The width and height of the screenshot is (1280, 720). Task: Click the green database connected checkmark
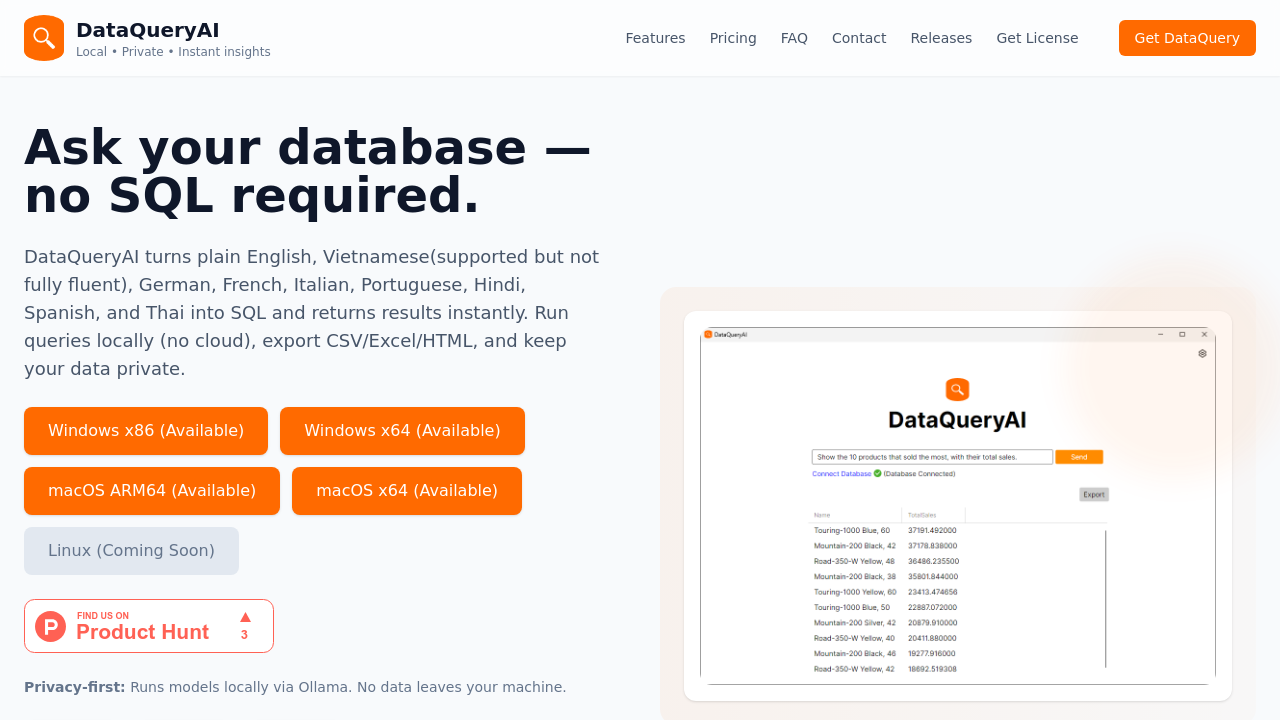click(x=875, y=473)
